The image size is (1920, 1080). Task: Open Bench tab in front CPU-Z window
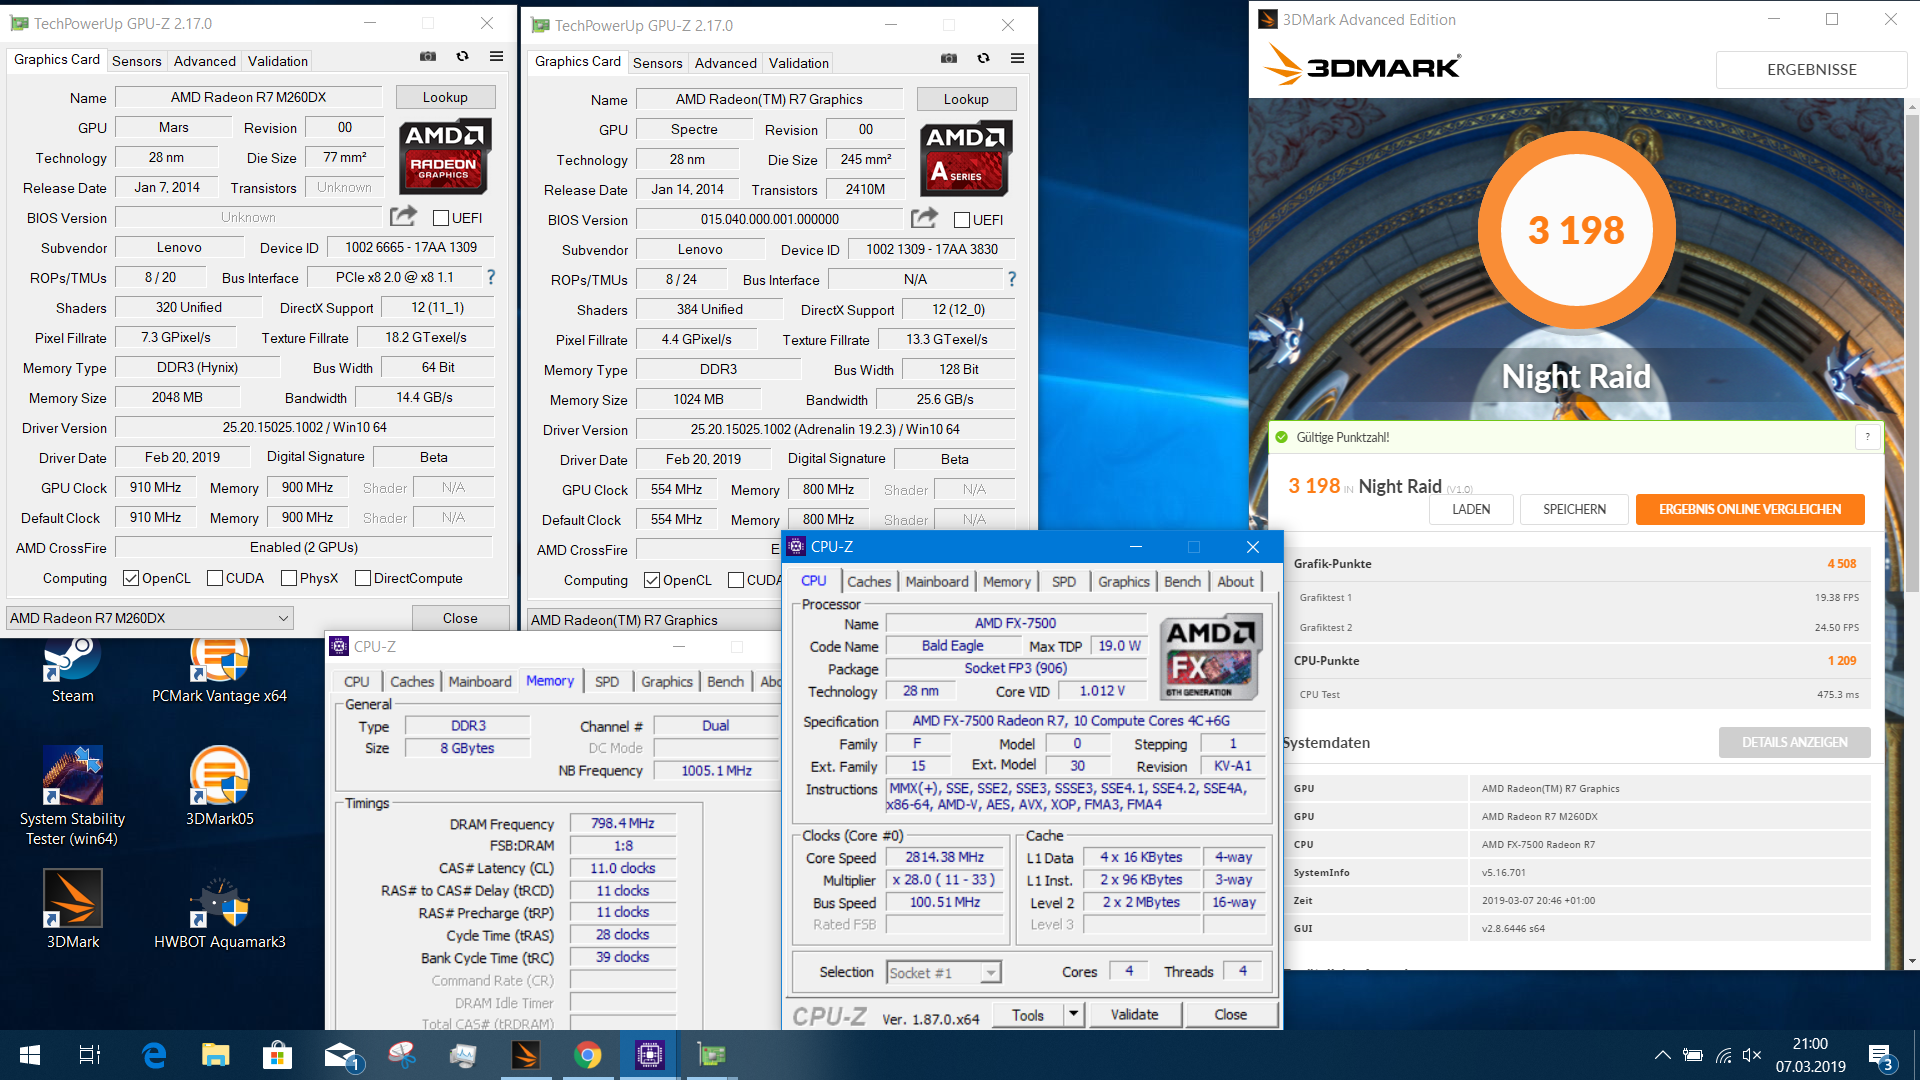click(x=1182, y=581)
